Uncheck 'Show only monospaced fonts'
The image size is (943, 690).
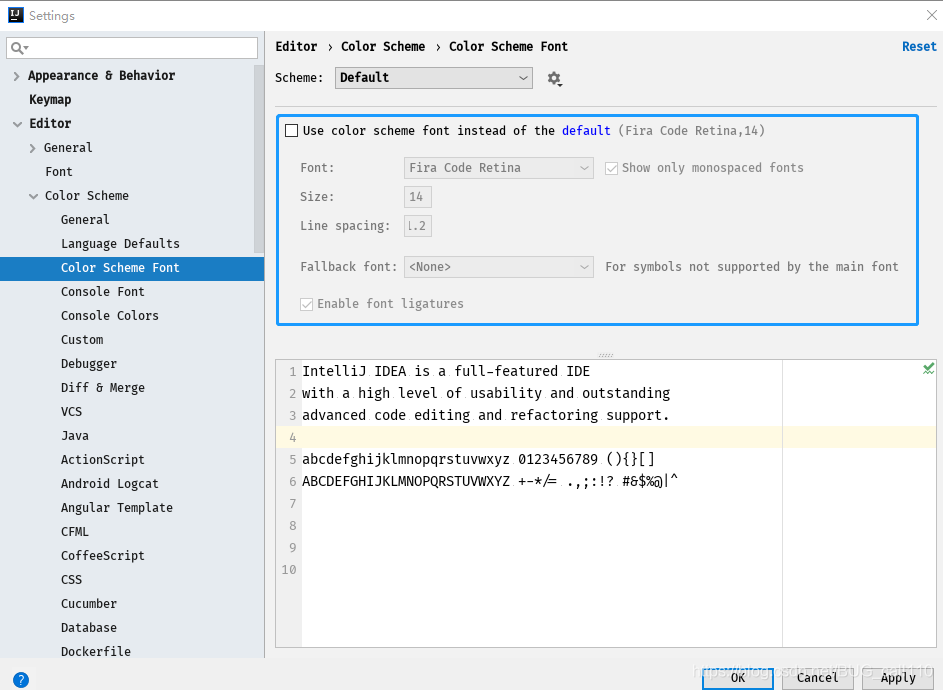click(x=613, y=168)
